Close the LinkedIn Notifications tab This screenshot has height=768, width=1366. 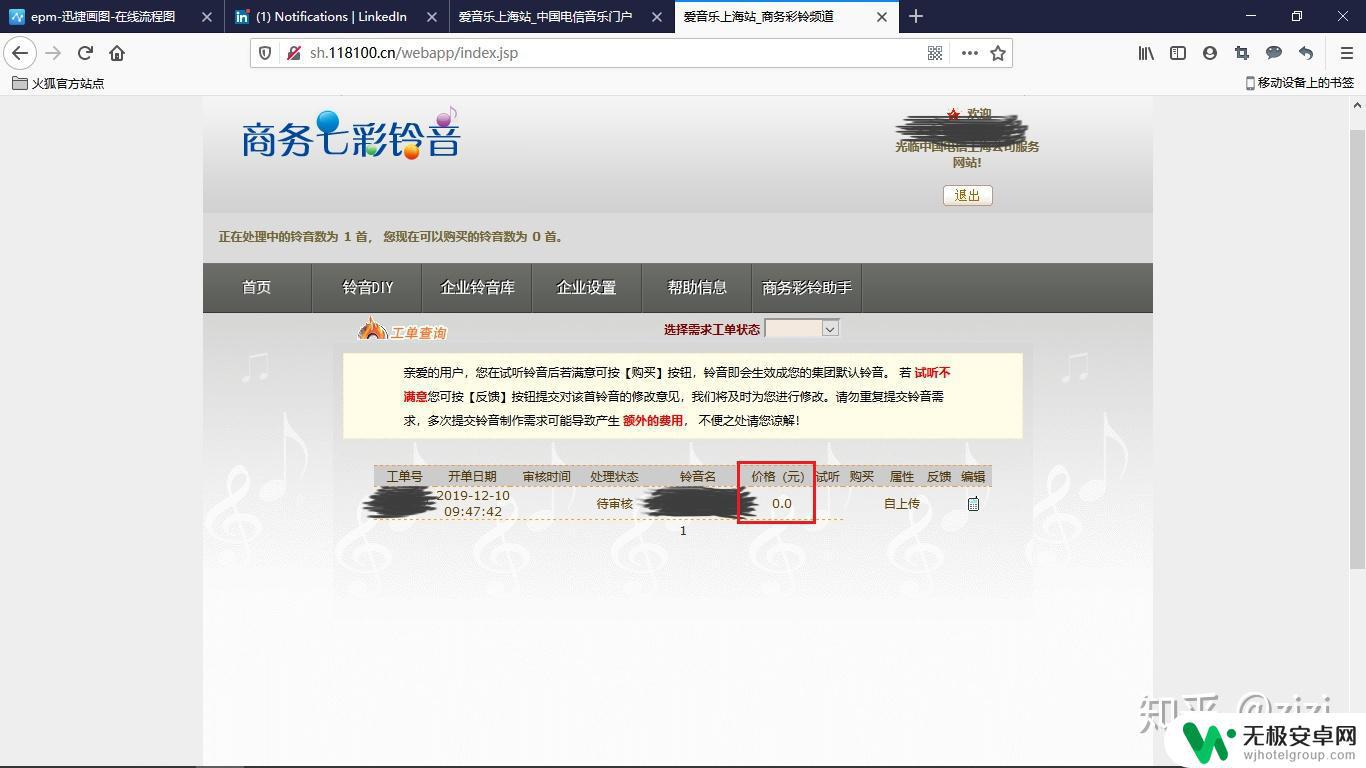tap(432, 17)
